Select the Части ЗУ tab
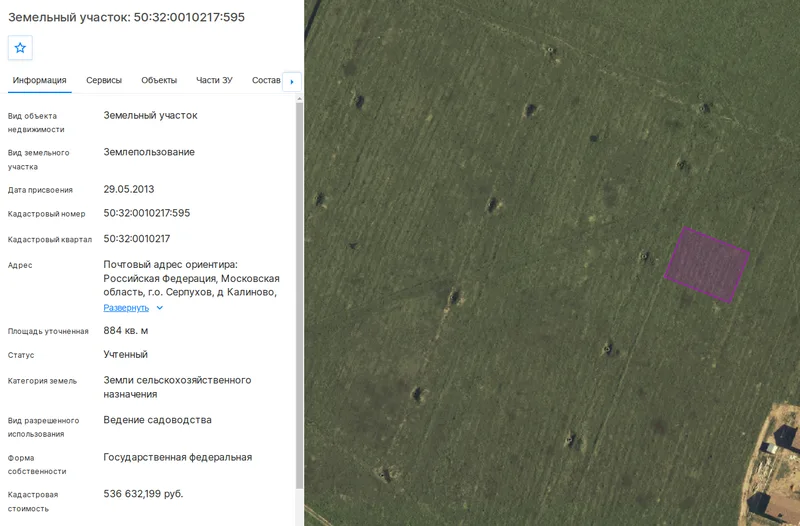 click(x=214, y=80)
